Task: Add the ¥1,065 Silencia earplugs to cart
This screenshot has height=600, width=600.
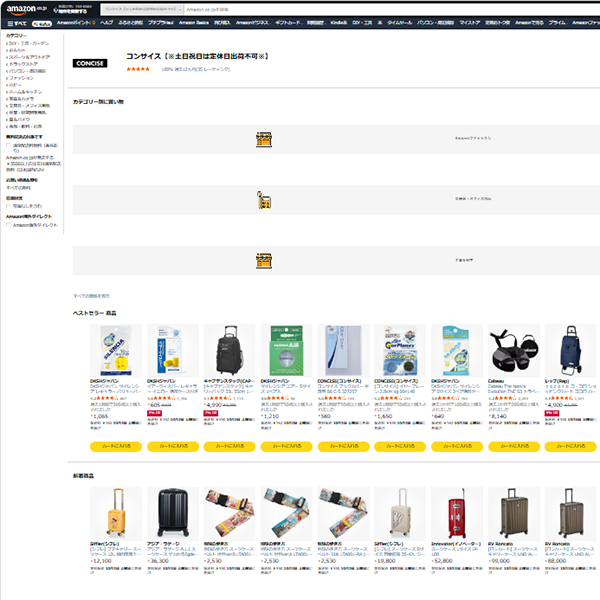Action: pyautogui.click(x=116, y=447)
